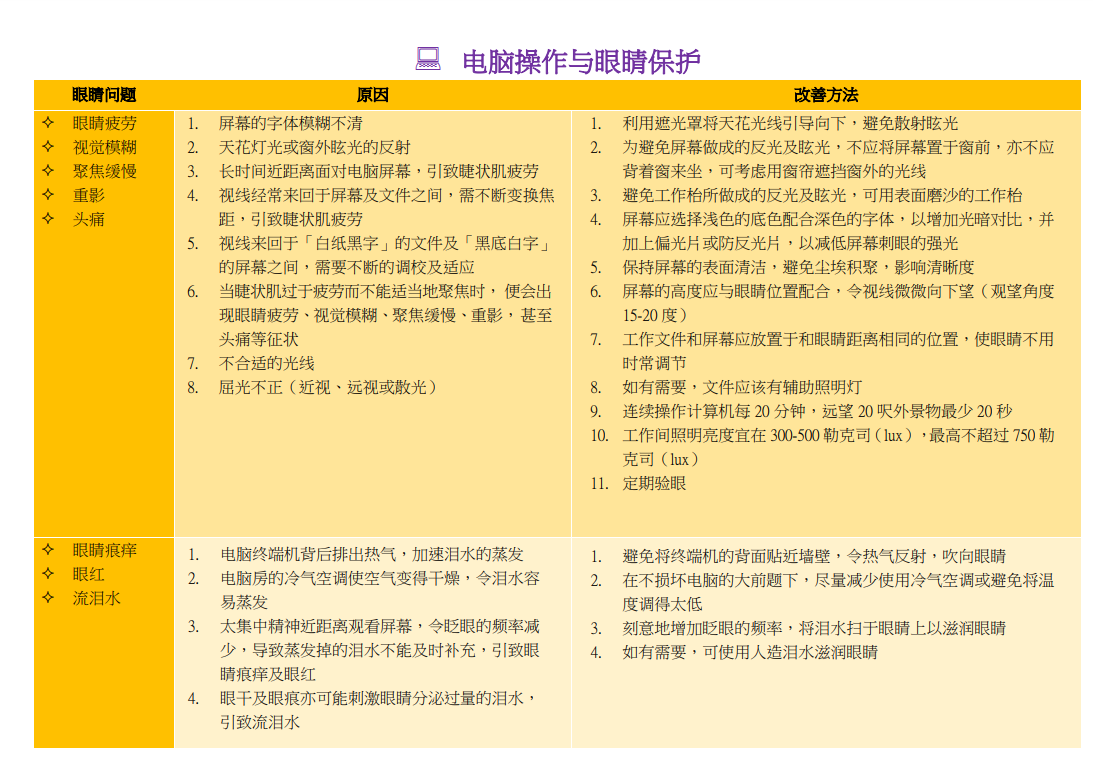Select the line 如有需要，文件应该有辅助照明灯
Screen dimensions: 1093x772
[x=742, y=387]
